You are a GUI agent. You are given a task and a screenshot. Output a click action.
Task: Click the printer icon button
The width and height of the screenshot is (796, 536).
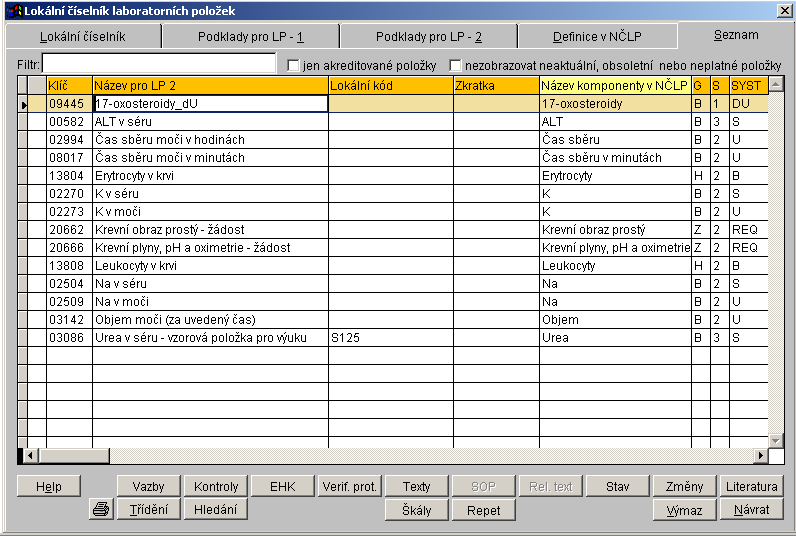coord(100,510)
